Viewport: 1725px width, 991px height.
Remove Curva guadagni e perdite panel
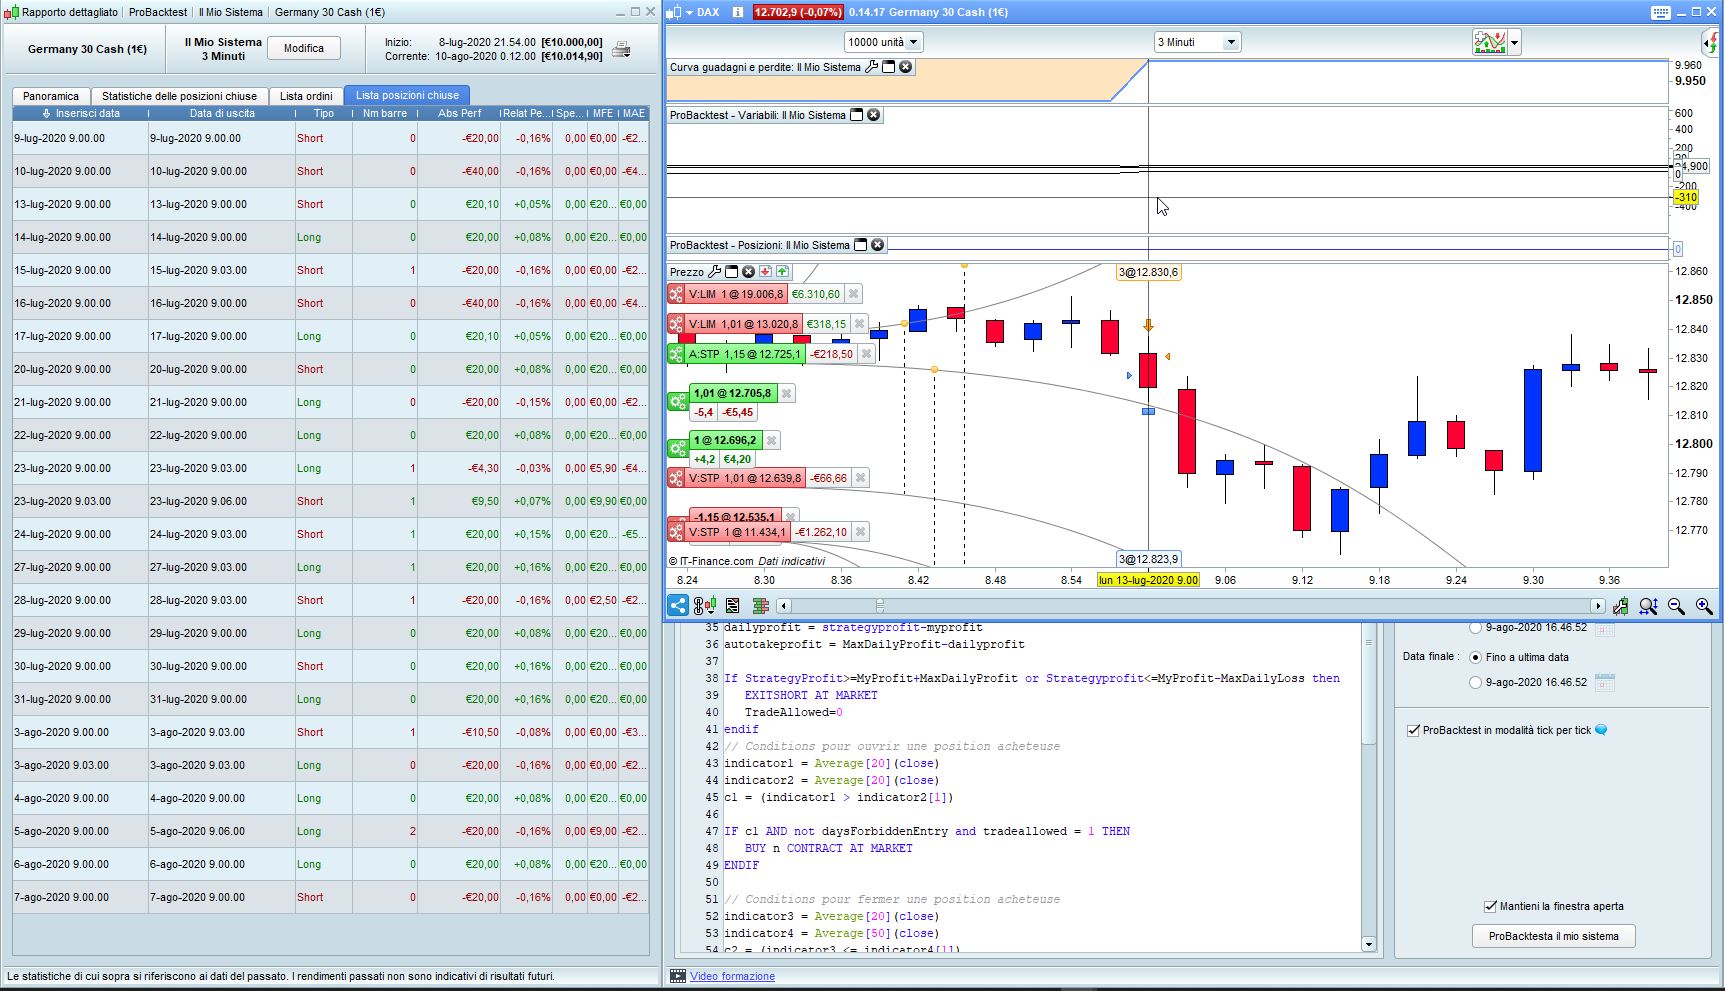905,67
